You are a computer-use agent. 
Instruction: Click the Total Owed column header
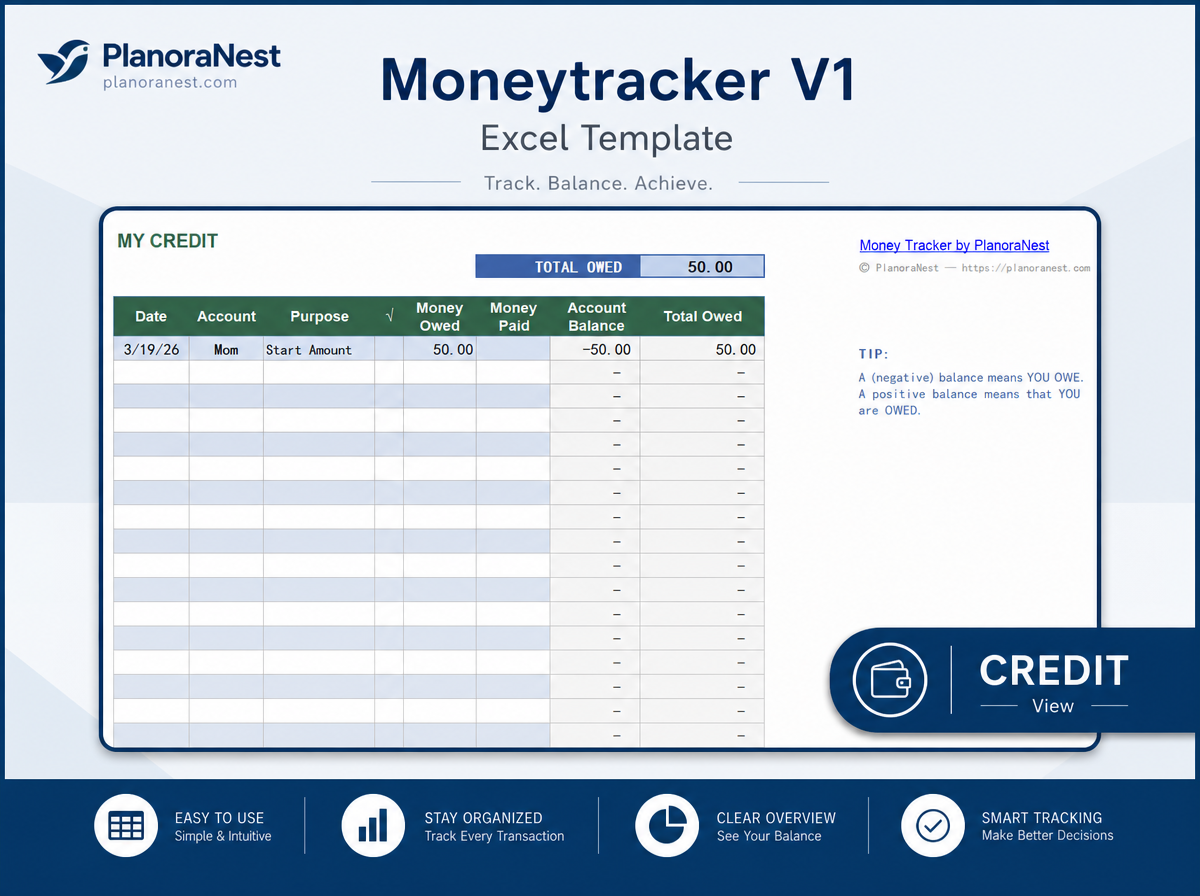(x=702, y=316)
